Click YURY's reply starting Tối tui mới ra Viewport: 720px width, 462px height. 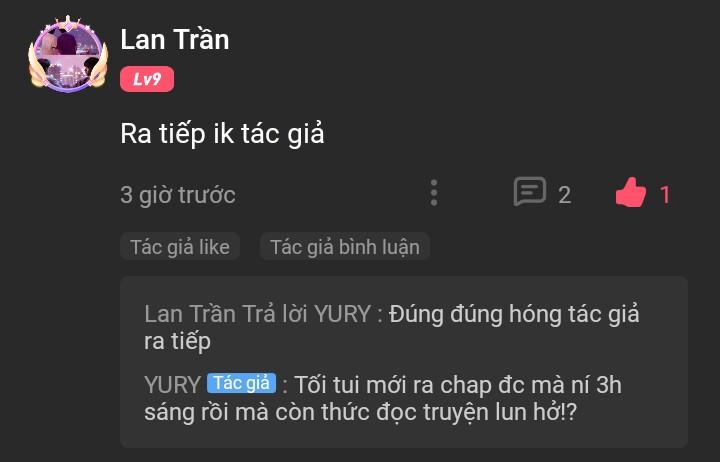tap(383, 398)
